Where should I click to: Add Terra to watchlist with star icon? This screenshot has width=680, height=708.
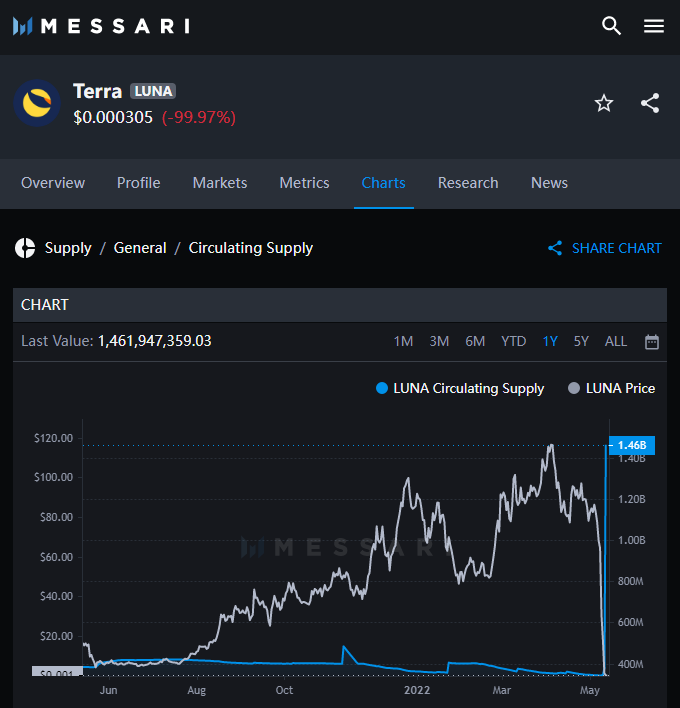point(604,103)
